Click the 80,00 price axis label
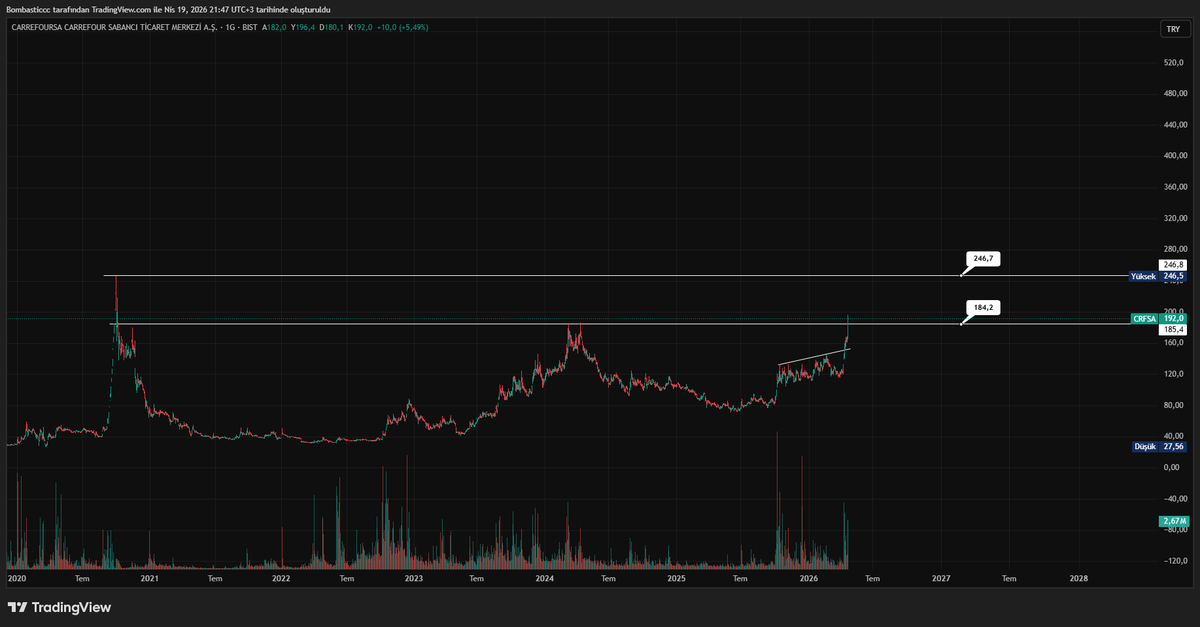Image resolution: width=1200 pixels, height=627 pixels. (1174, 405)
